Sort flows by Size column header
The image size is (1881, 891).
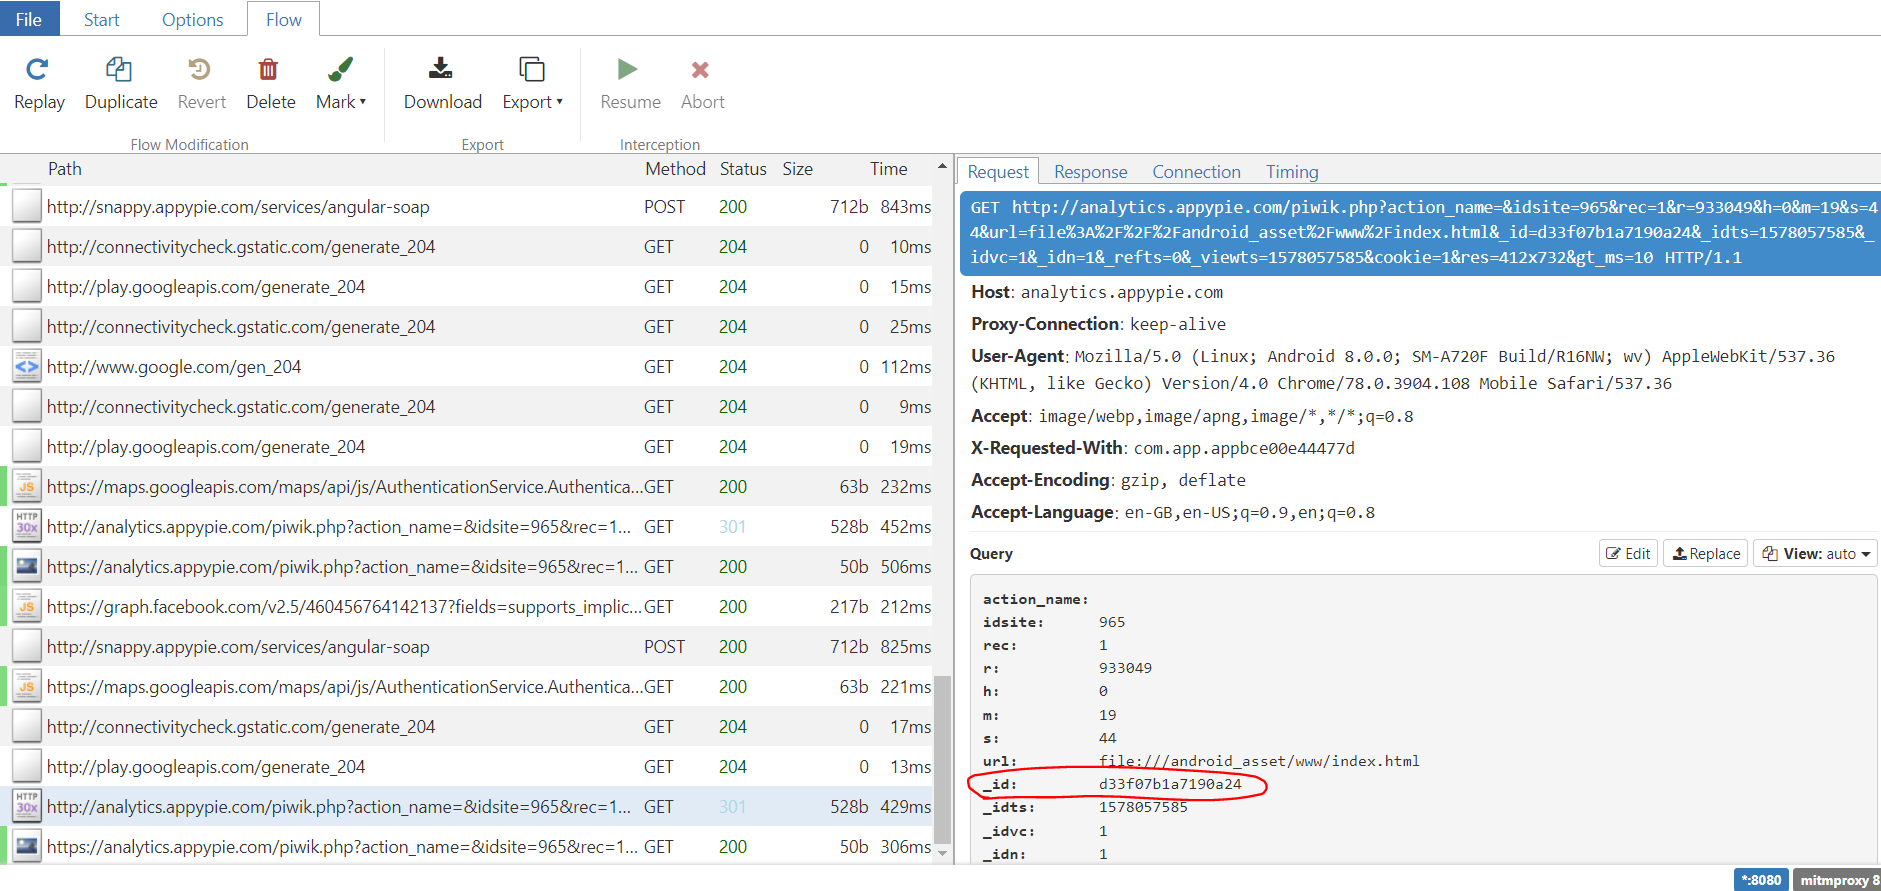(x=797, y=169)
